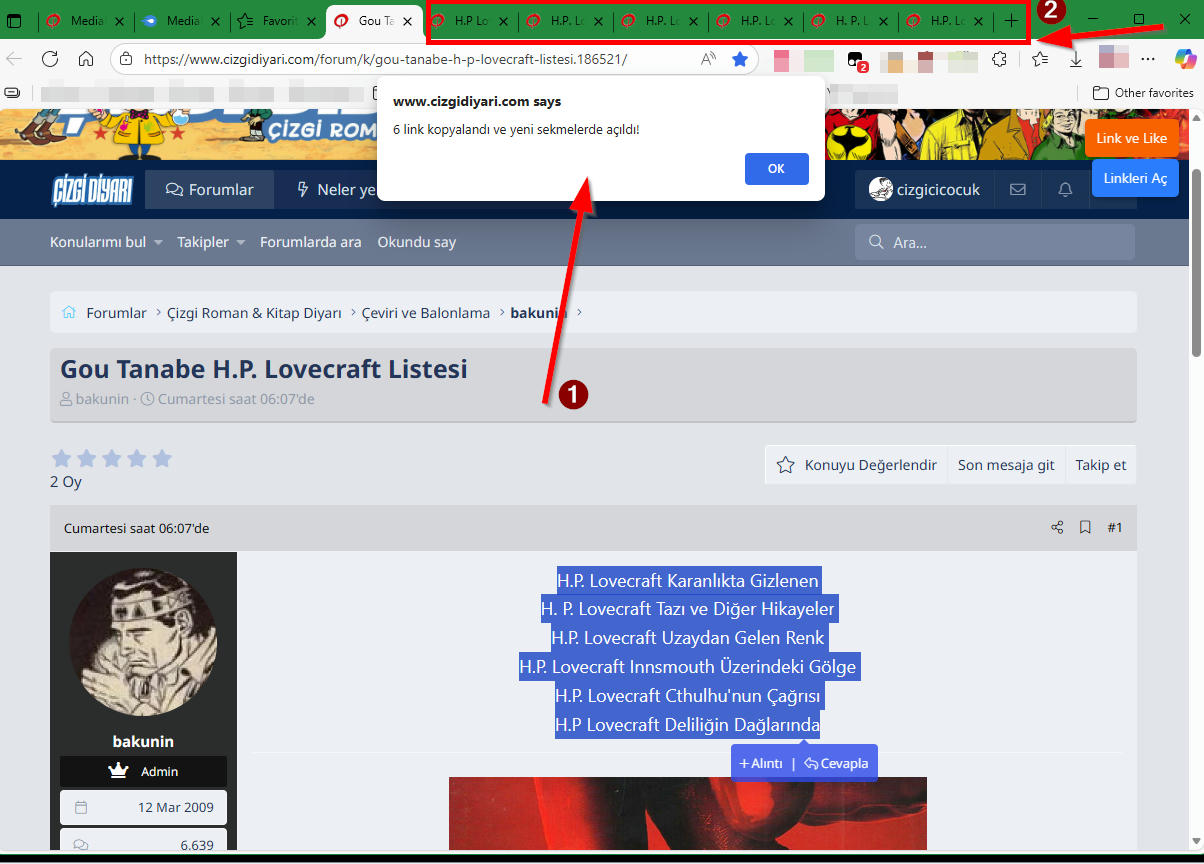Bookmark post #1 with bookmark icon

[x=1085, y=527]
